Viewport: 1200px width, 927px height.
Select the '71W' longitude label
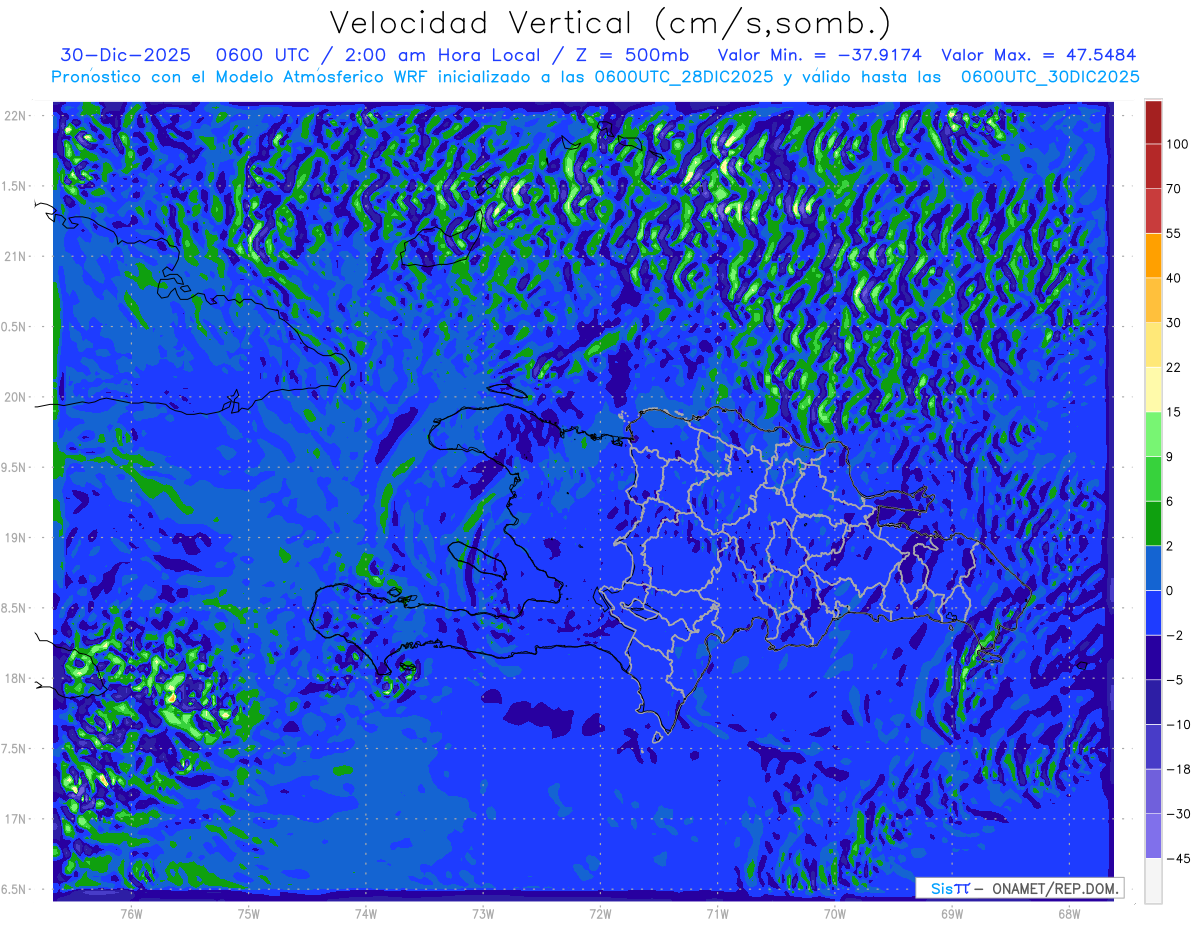717,914
